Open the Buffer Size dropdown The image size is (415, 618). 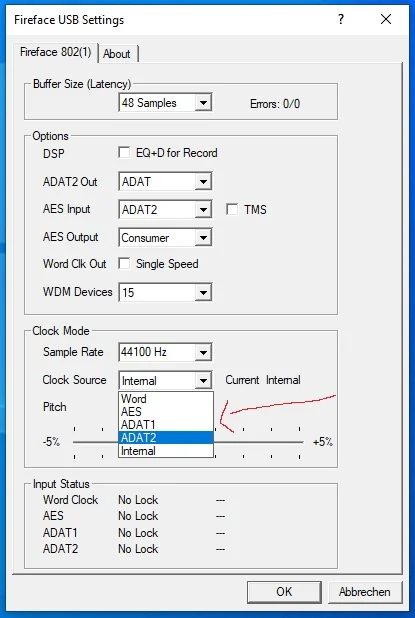[203, 103]
